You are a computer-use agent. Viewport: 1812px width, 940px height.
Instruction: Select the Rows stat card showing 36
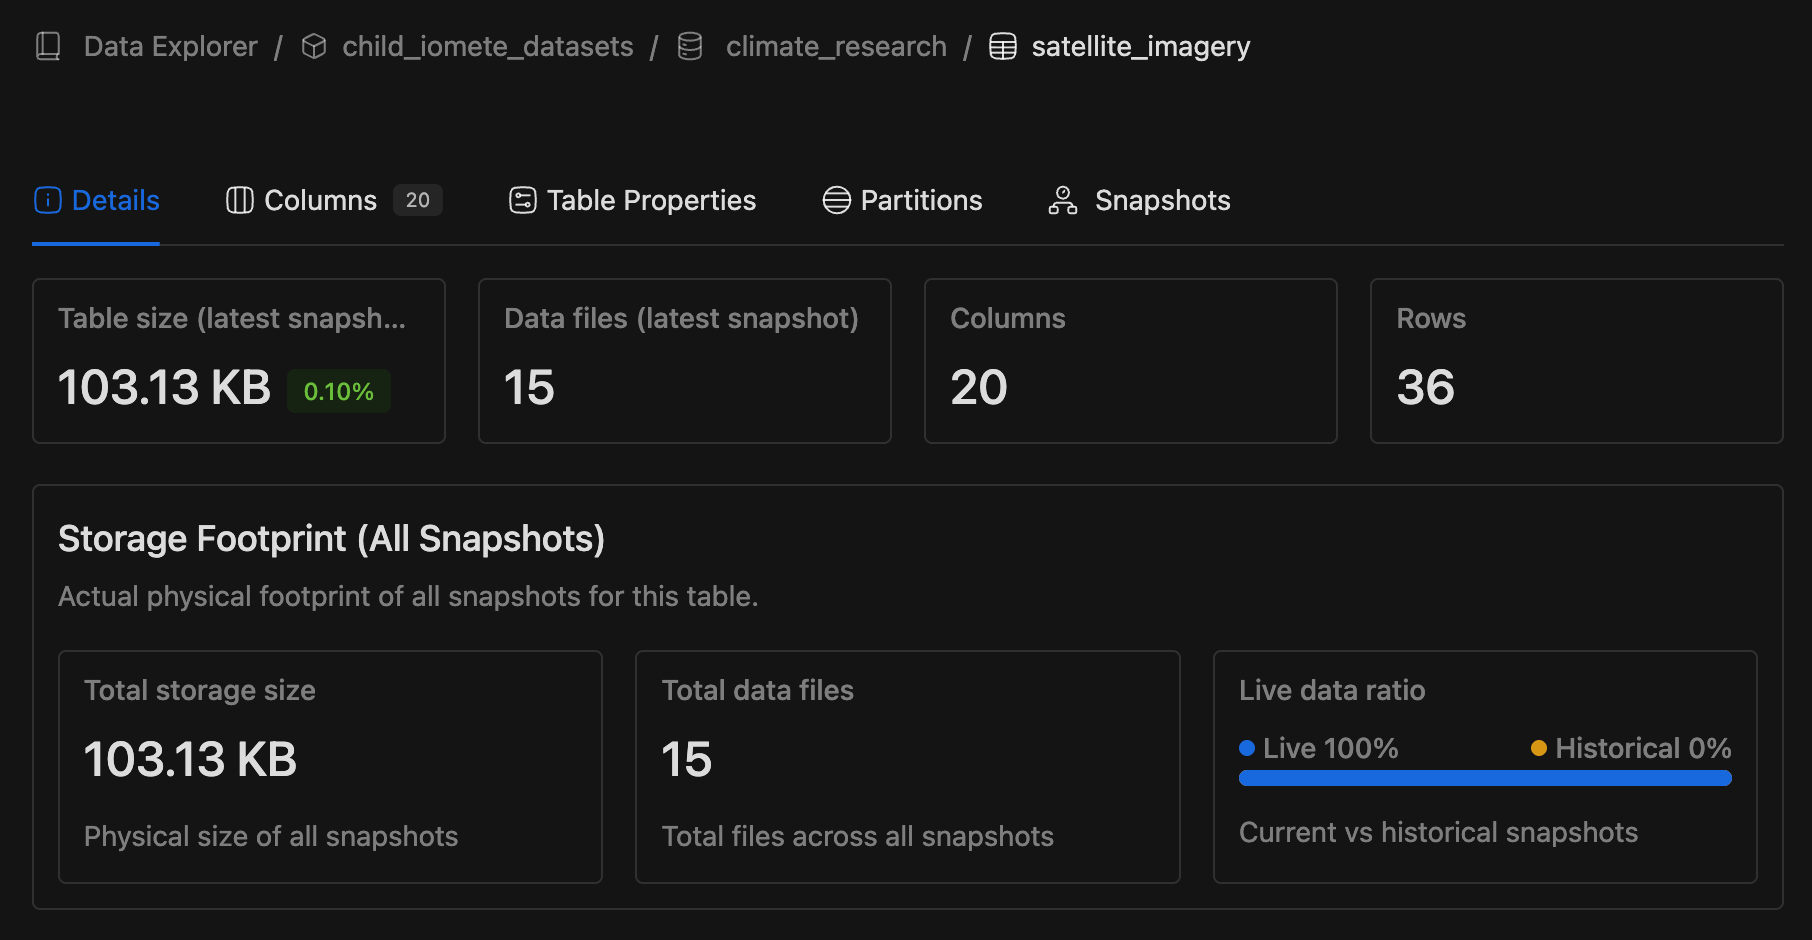[1576, 361]
